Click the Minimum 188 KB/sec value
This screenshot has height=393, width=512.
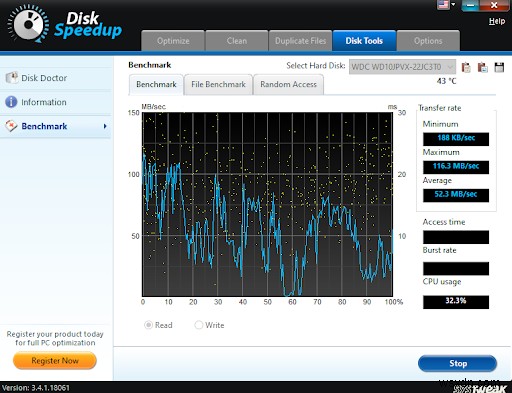(x=456, y=138)
